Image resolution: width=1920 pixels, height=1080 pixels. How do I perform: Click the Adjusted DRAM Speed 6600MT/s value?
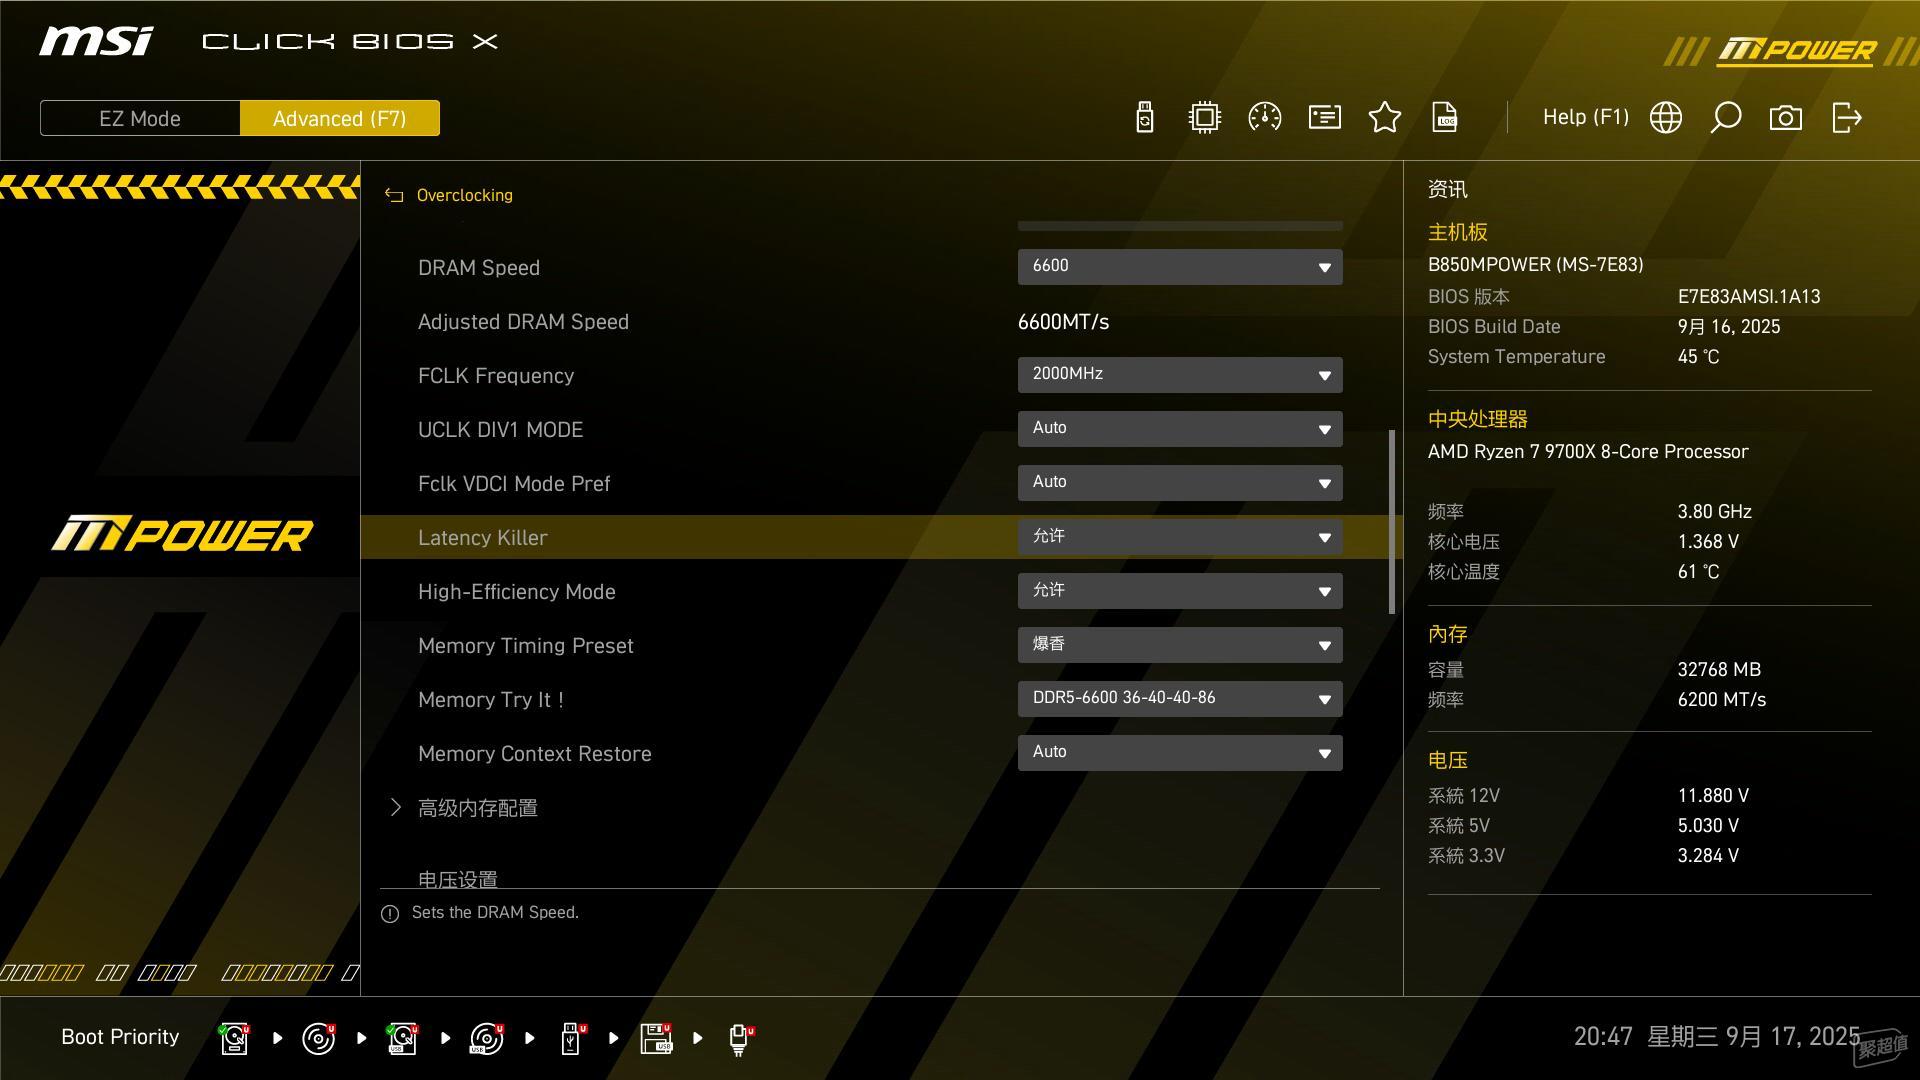click(1064, 322)
